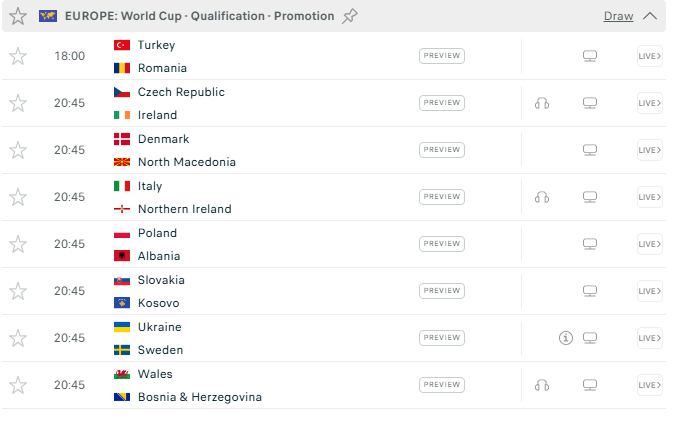This screenshot has height=421, width=677.
Task: Click the info icon for Ukraine vs Sweden
Action: [x=565, y=338]
